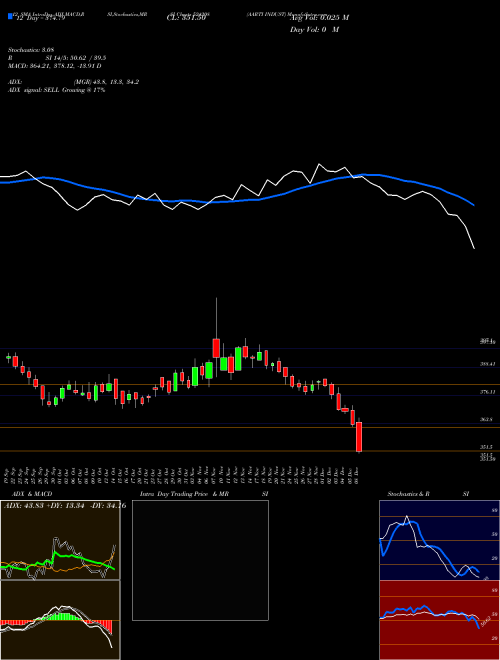Image resolution: width=500 pixels, height=660 pixels.
Task: Open the red-background RSI chart panel
Action: point(439,620)
